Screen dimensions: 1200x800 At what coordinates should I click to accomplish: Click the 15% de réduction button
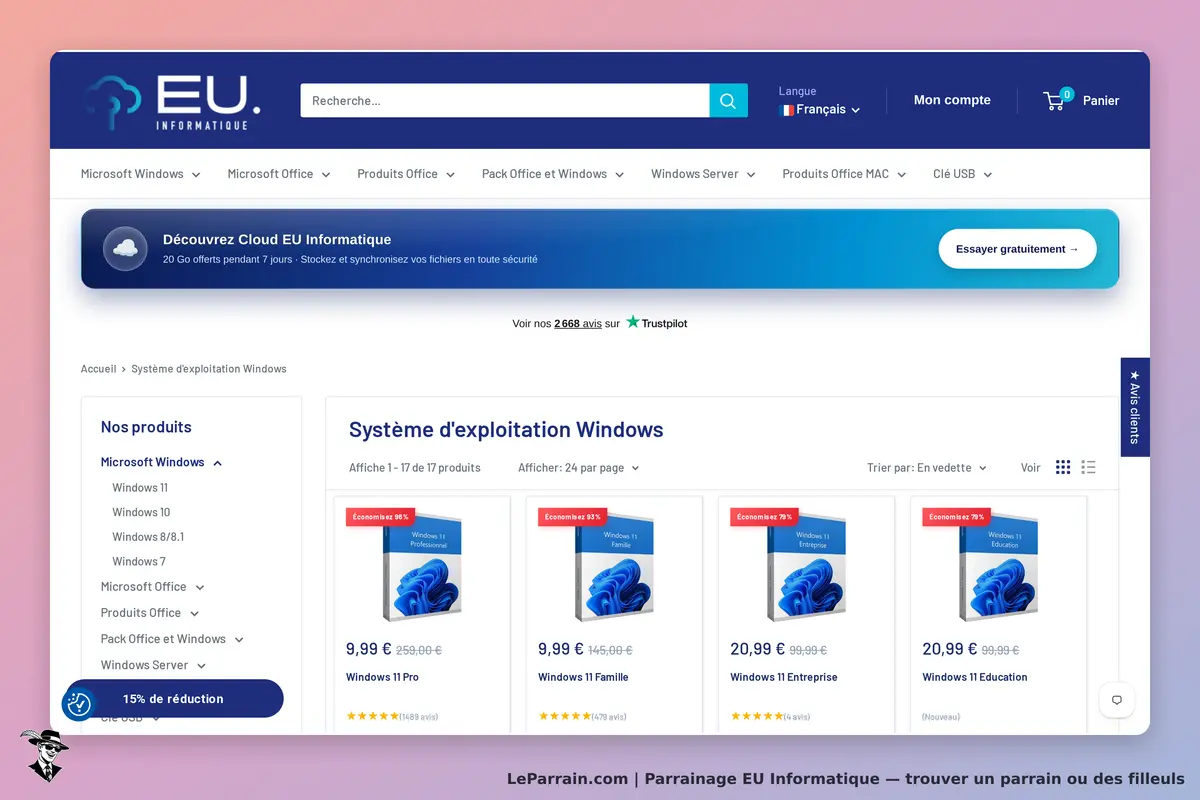174,699
